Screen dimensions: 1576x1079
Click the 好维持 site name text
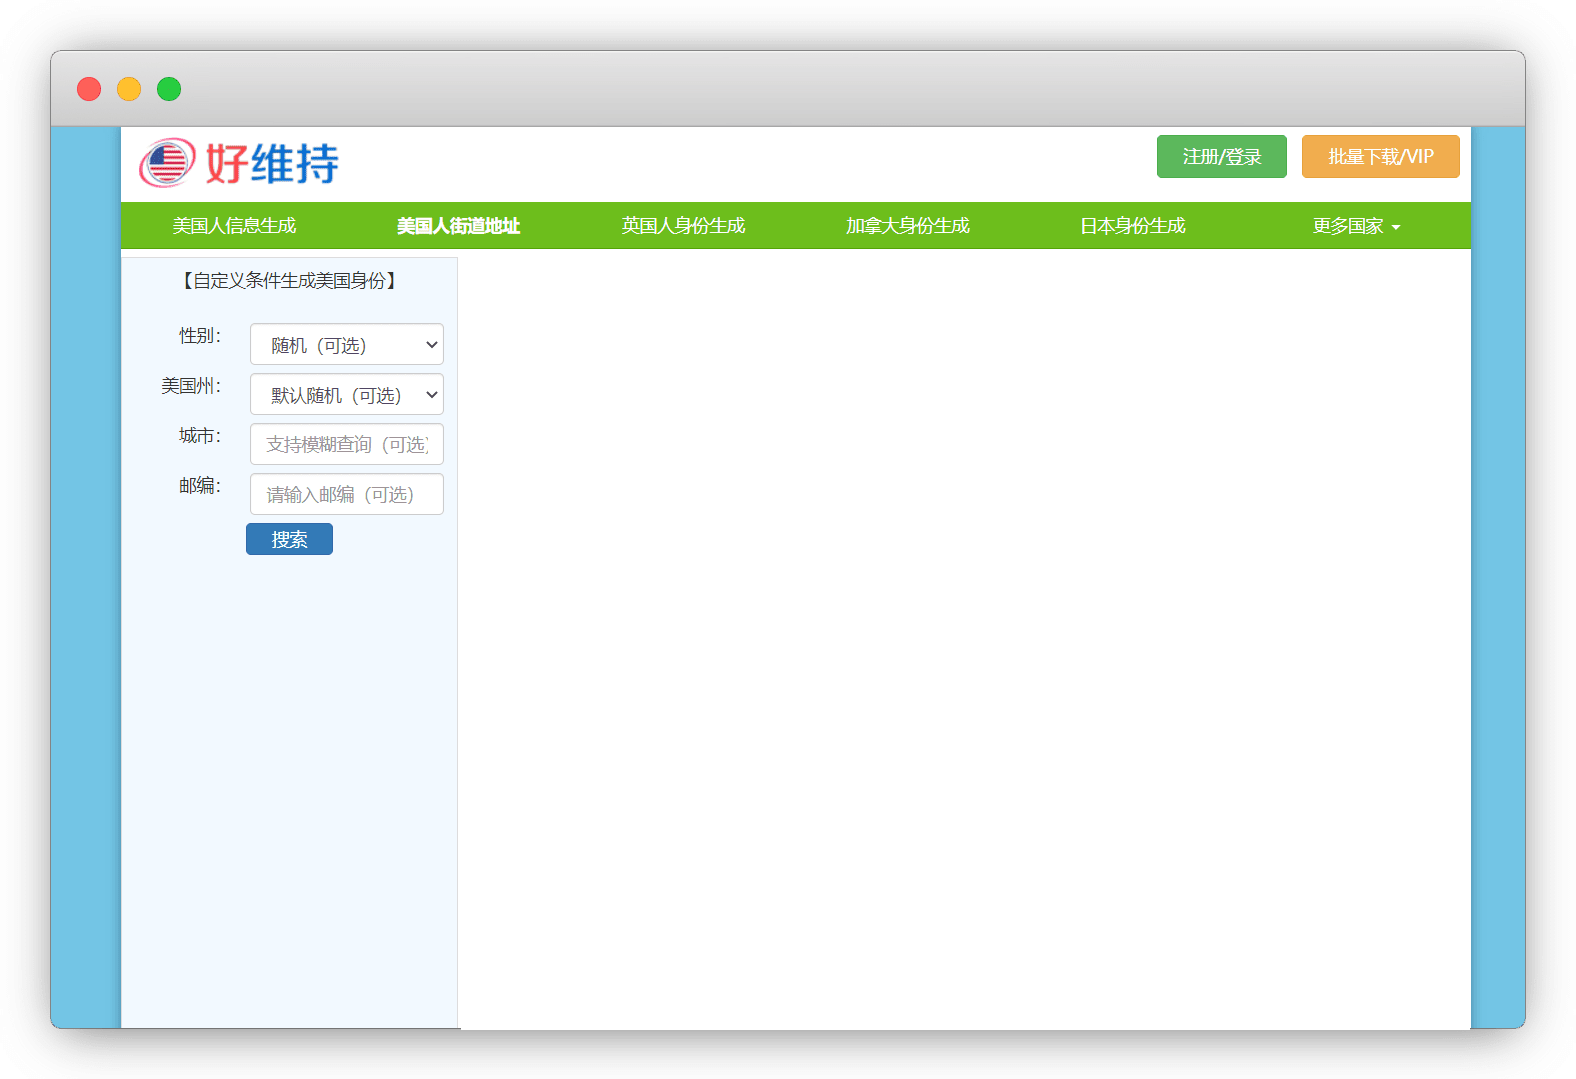point(272,164)
